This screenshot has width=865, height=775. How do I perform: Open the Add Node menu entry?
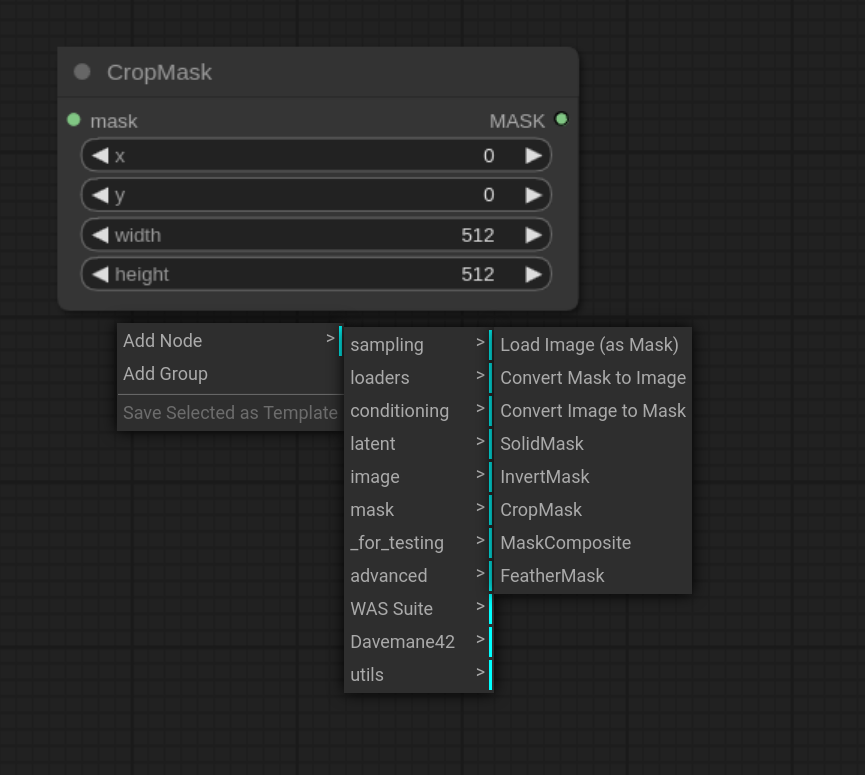click(162, 340)
